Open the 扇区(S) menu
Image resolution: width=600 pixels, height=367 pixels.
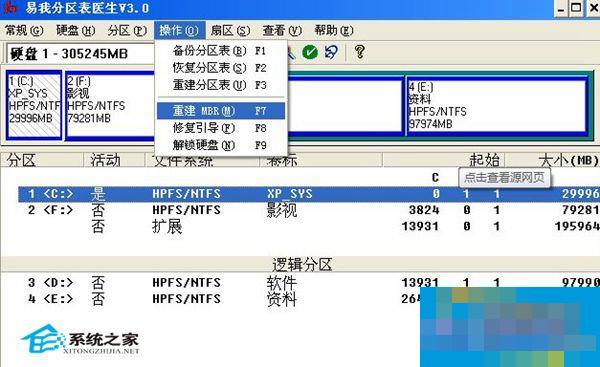230,30
